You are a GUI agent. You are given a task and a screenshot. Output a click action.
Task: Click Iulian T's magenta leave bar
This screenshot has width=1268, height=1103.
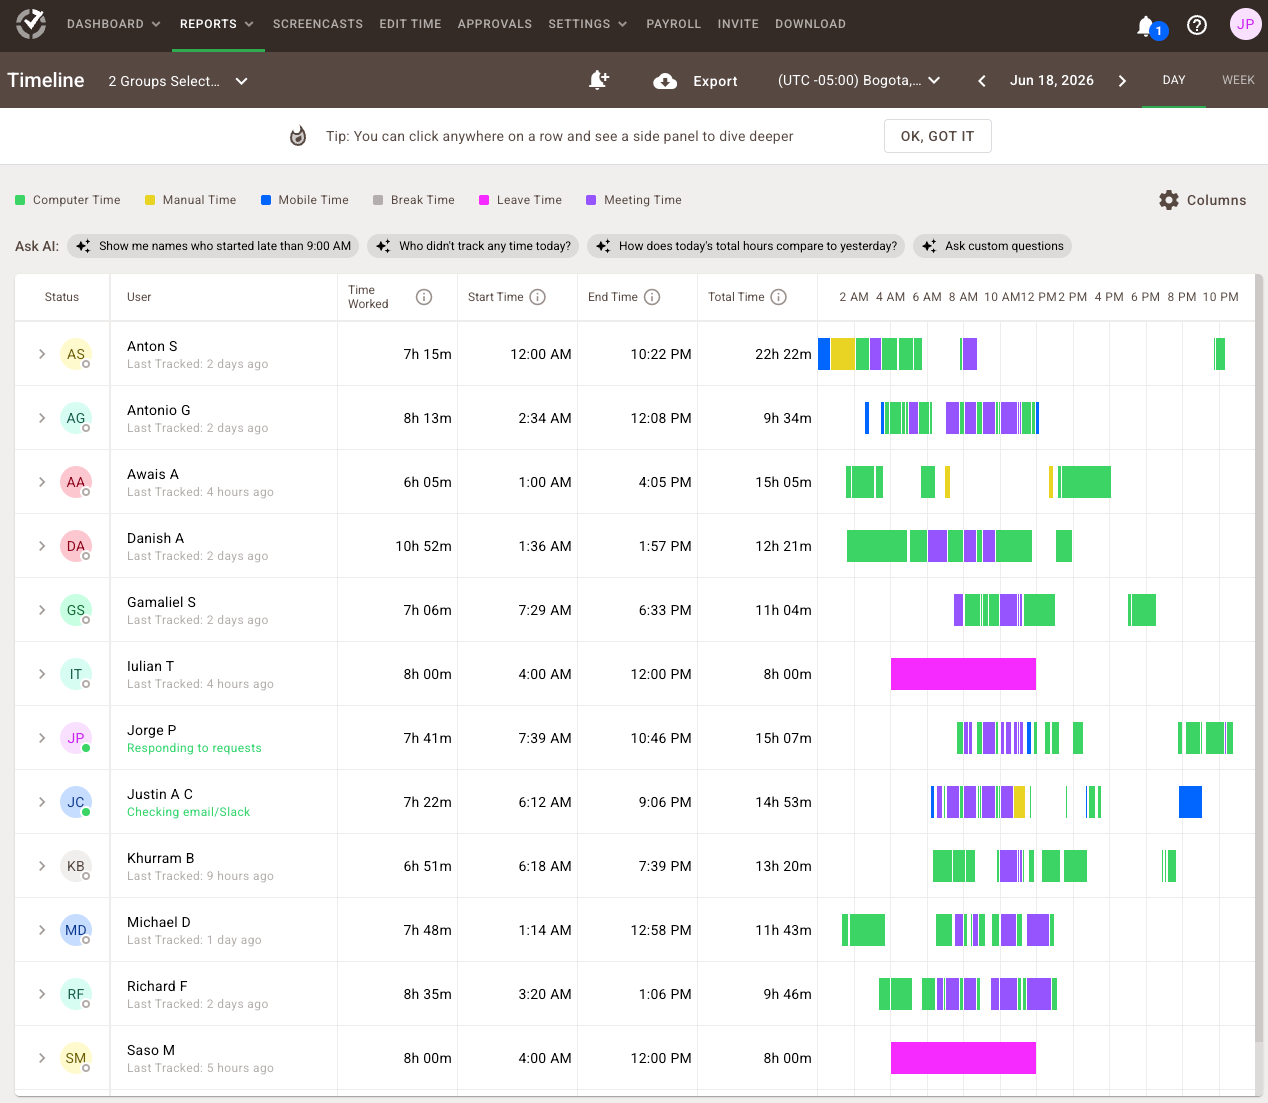tap(963, 674)
